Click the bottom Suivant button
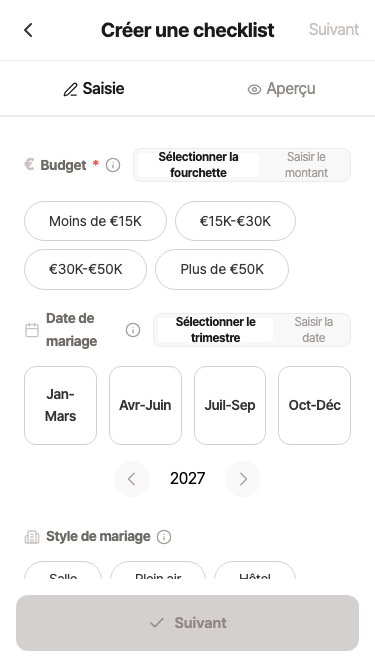The image size is (375, 667). click(x=188, y=623)
